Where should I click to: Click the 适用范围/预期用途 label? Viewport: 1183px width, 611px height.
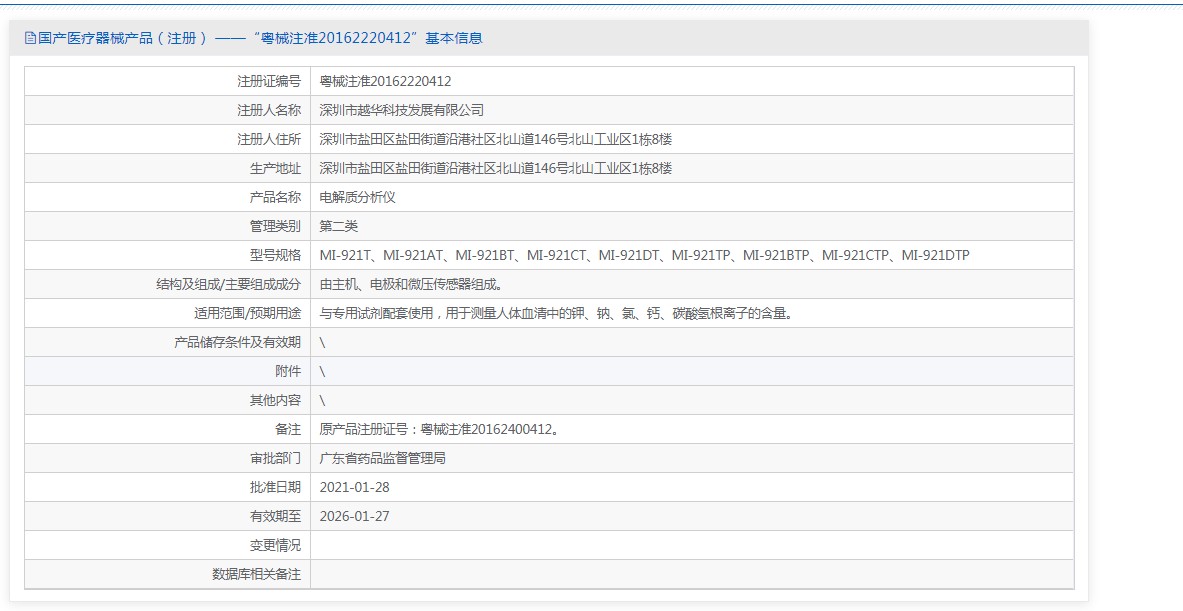(x=247, y=314)
